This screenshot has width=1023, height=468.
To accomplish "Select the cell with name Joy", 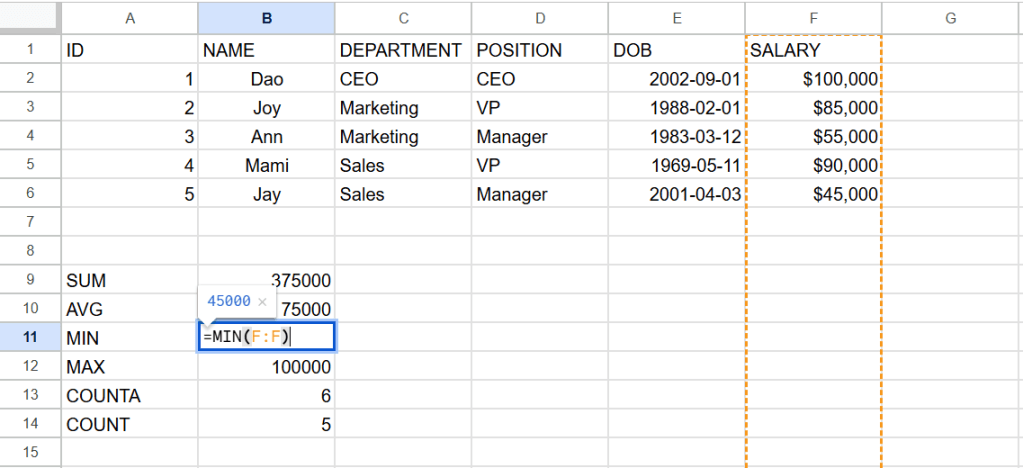I will 266,108.
